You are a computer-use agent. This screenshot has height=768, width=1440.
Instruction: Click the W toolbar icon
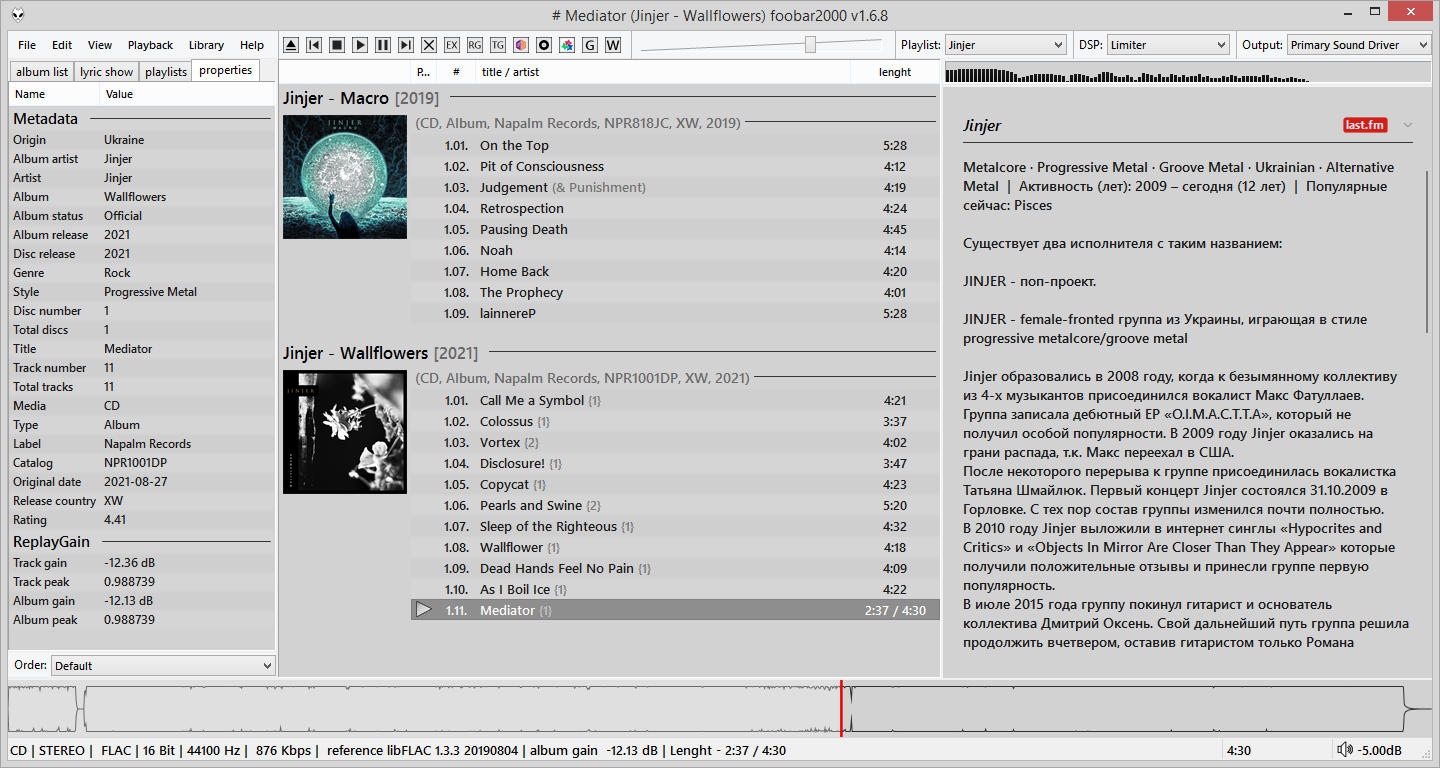(x=613, y=45)
